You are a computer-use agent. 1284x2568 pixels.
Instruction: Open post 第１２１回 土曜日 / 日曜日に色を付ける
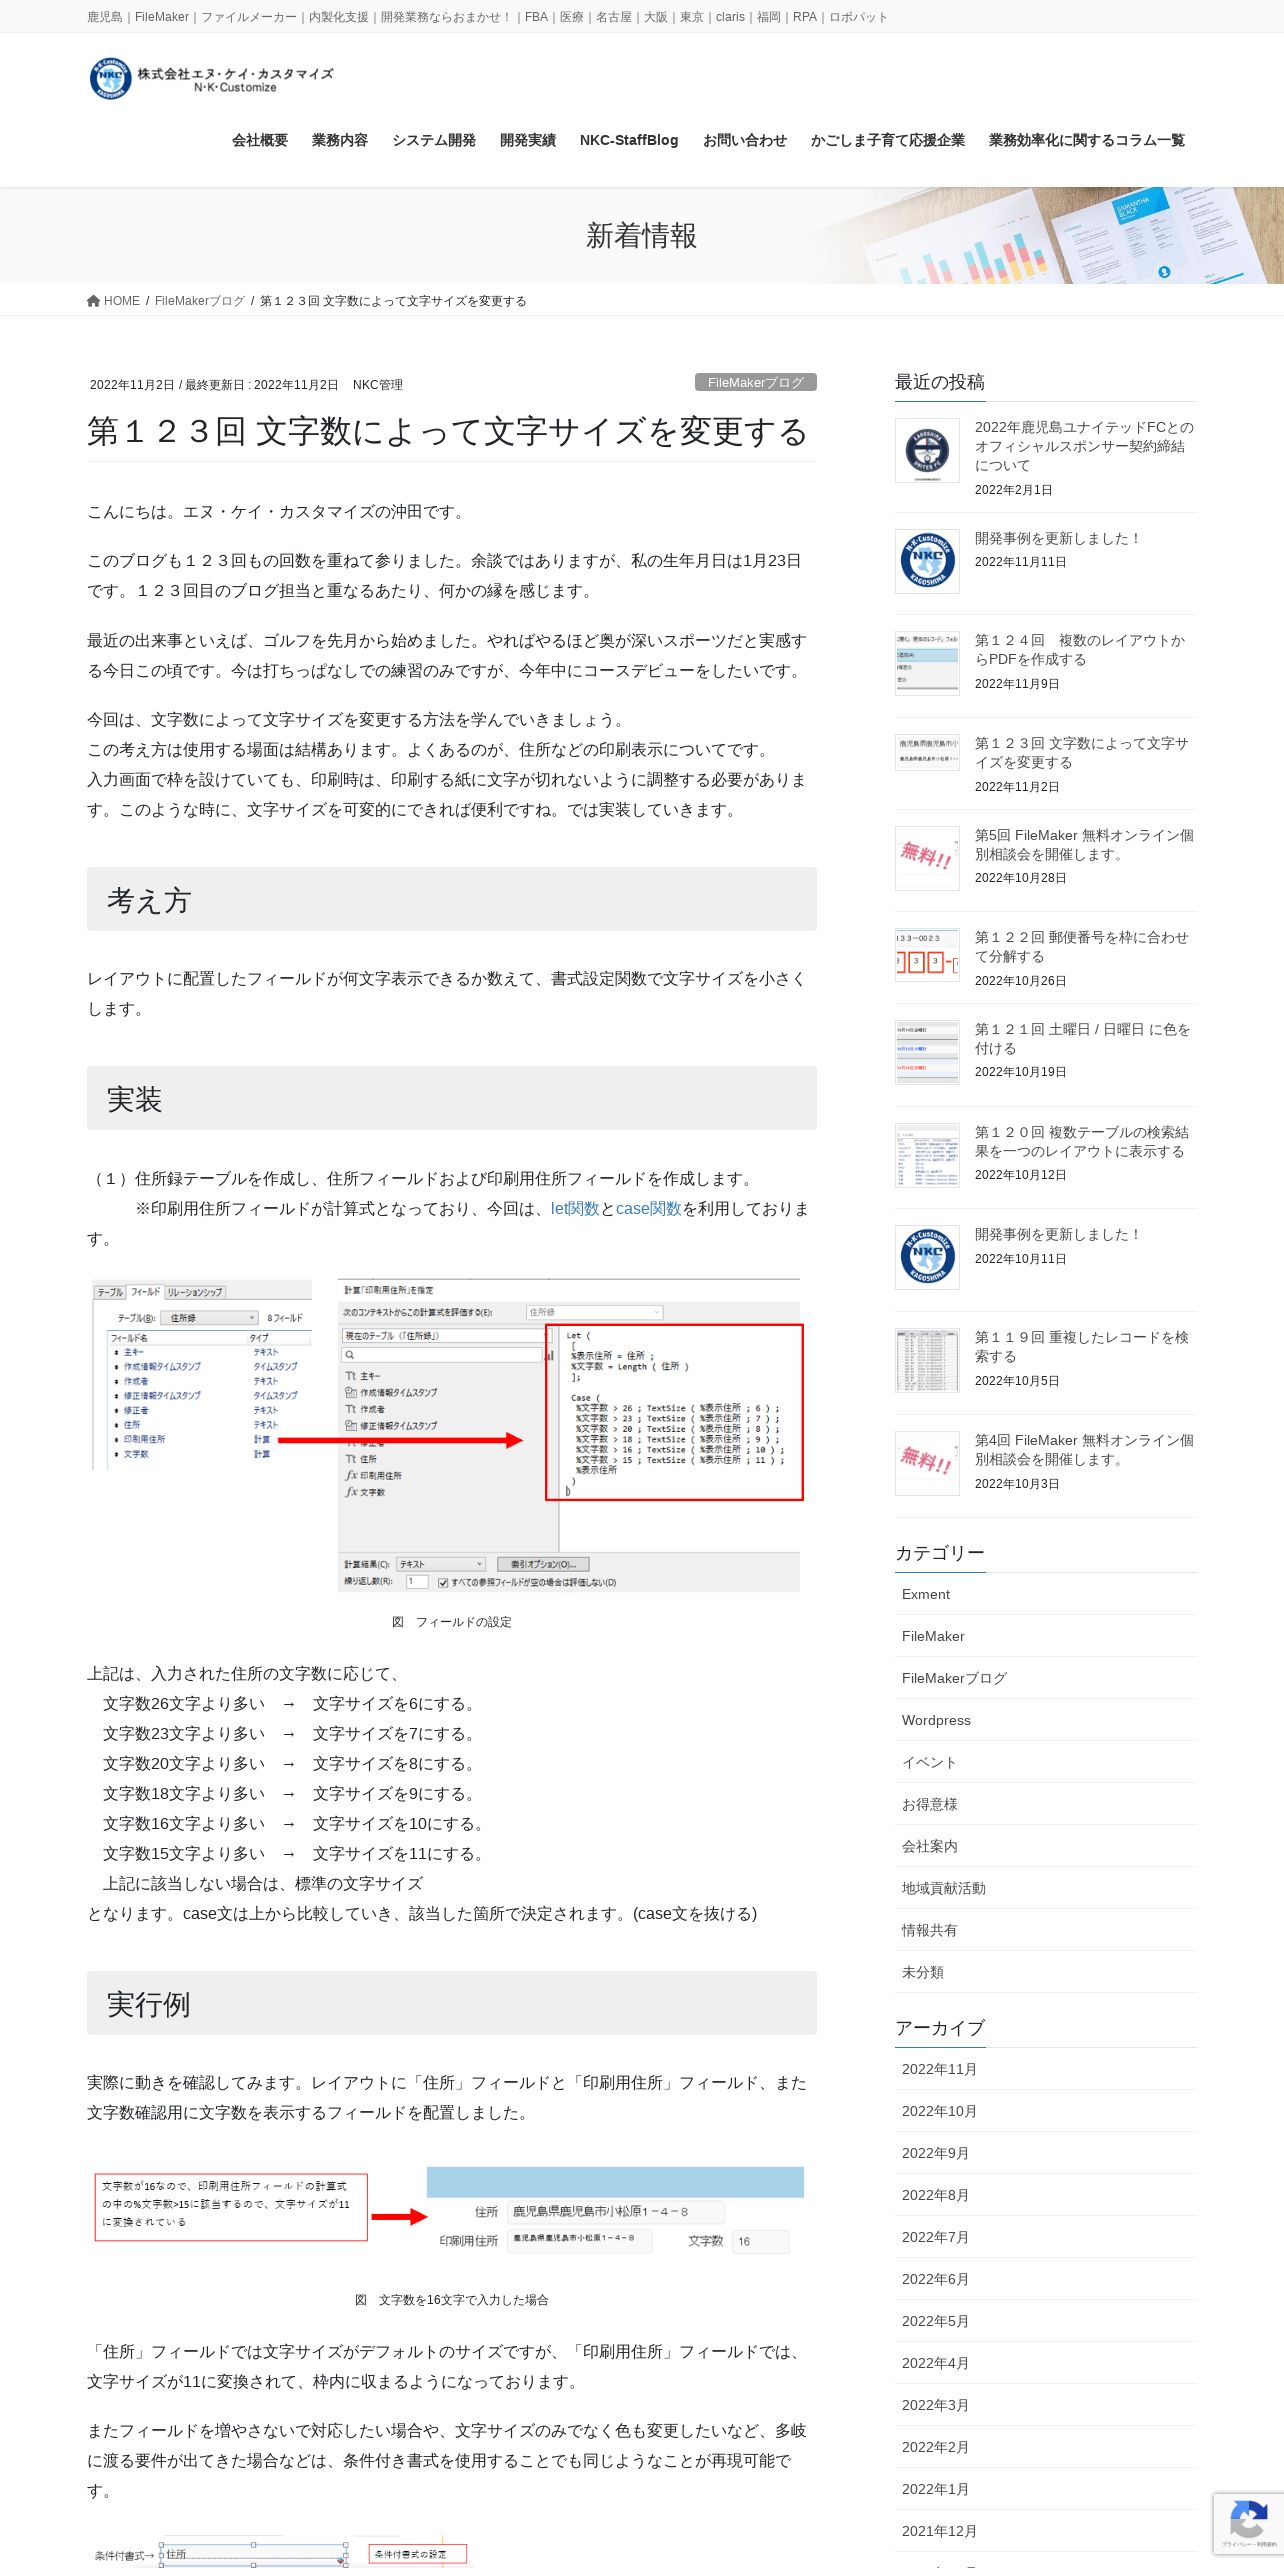click(1083, 1039)
